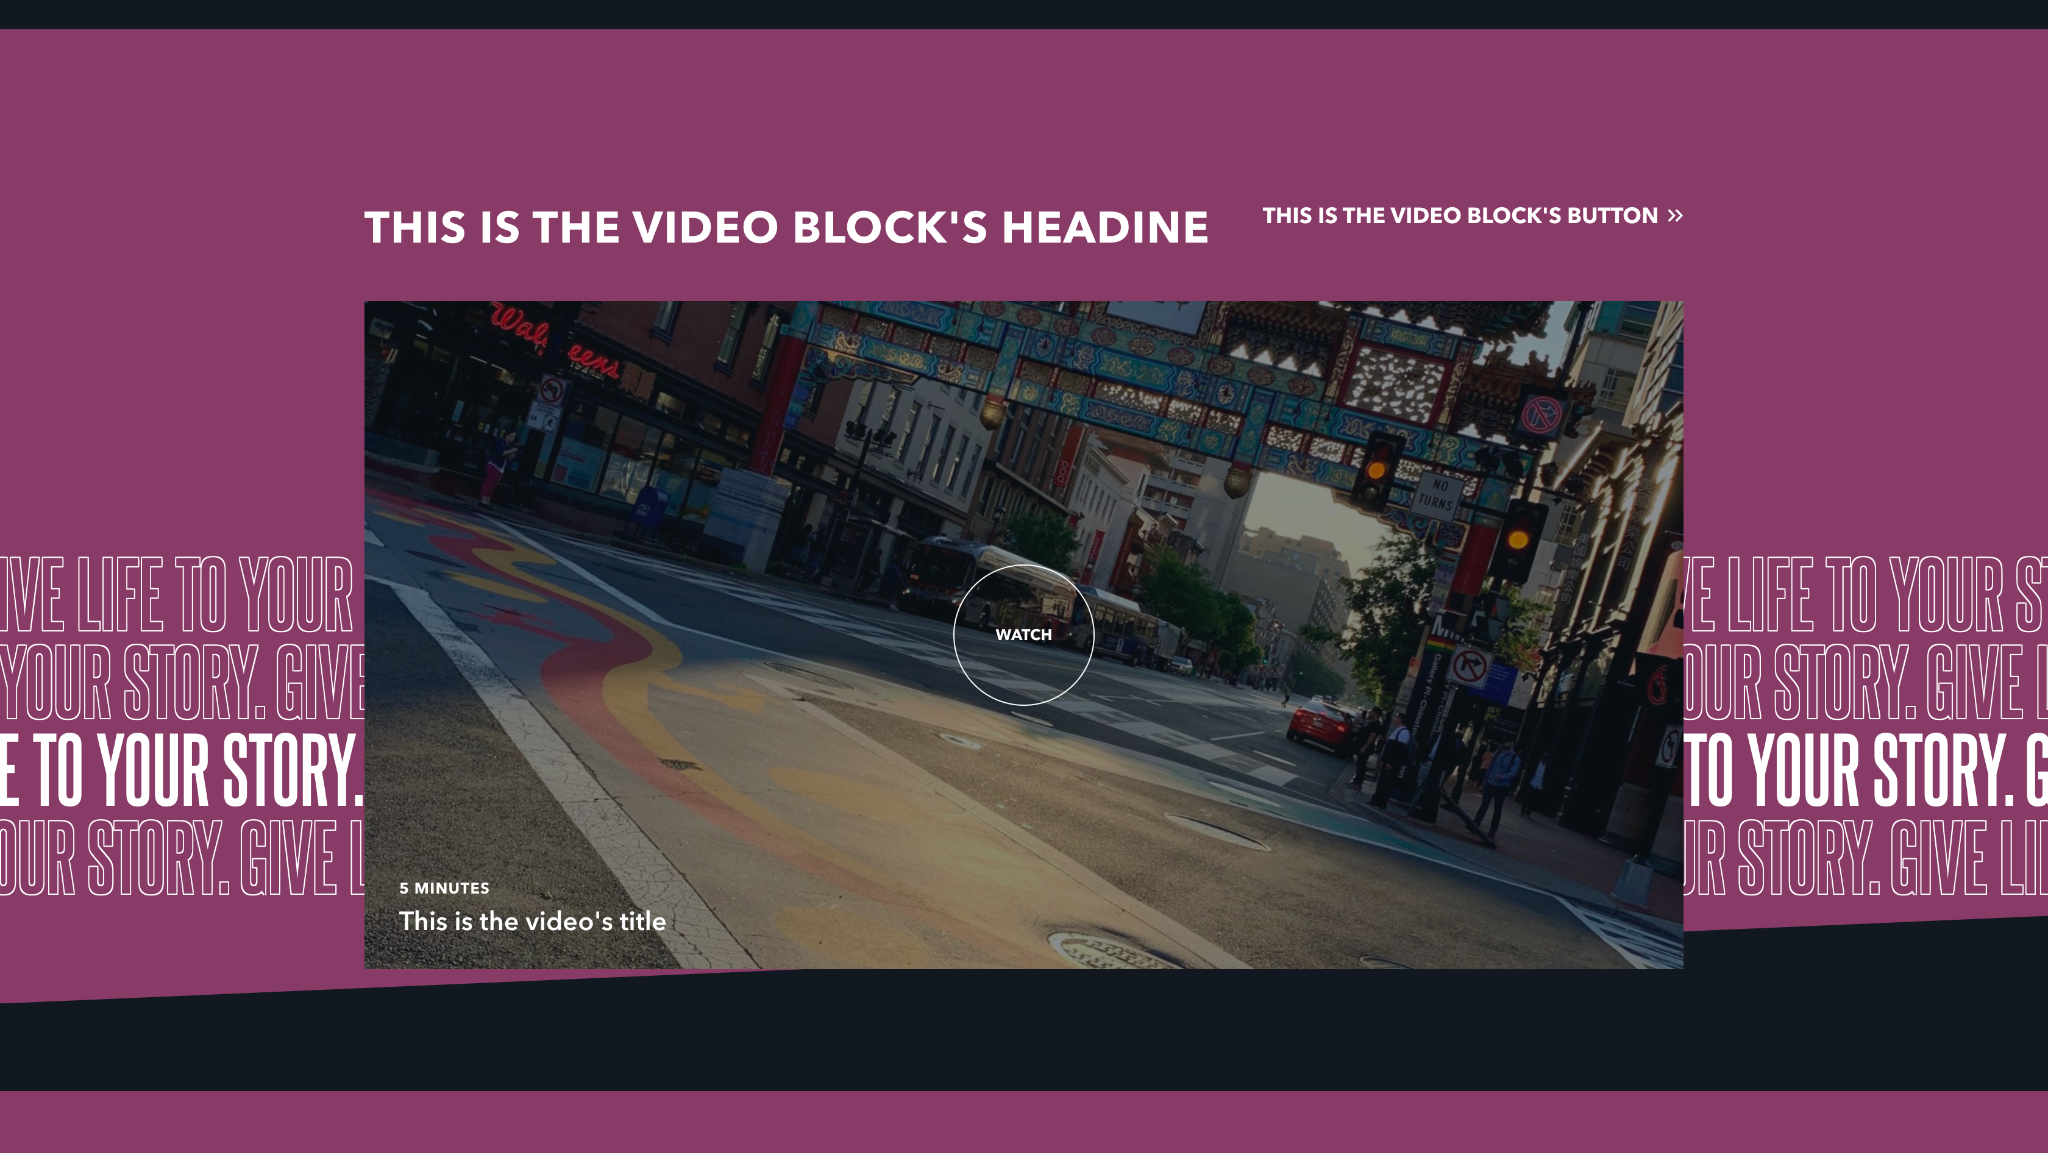Click "This is the video's title" text
The image size is (2048, 1153).
(x=532, y=921)
